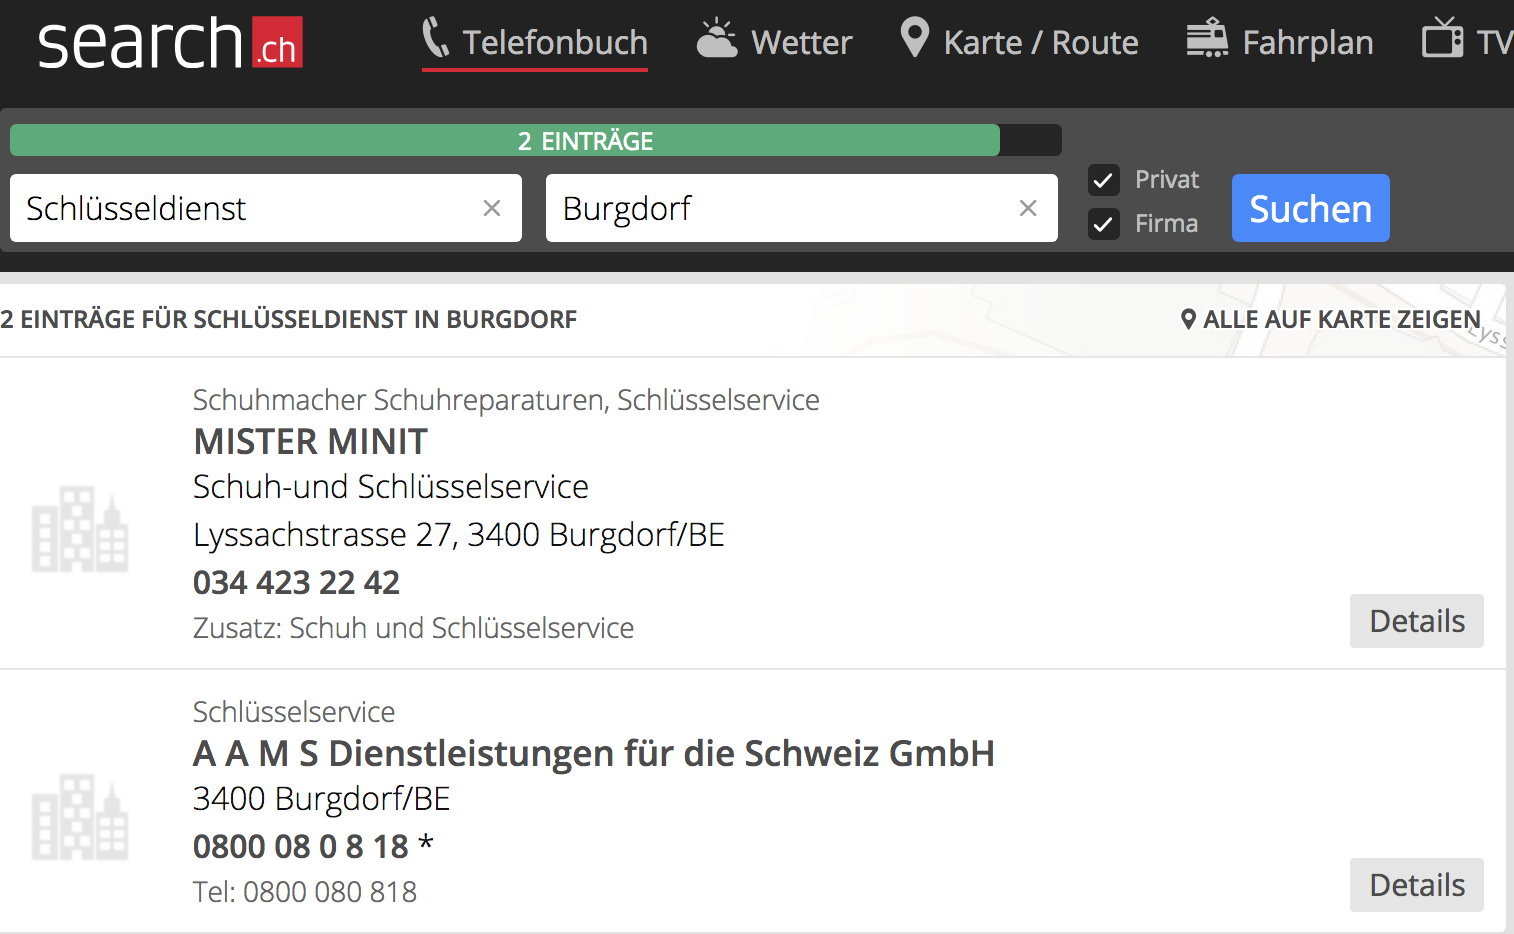
Task: Click the building icon beside MISTER MINIT
Action: pyautogui.click(x=80, y=529)
